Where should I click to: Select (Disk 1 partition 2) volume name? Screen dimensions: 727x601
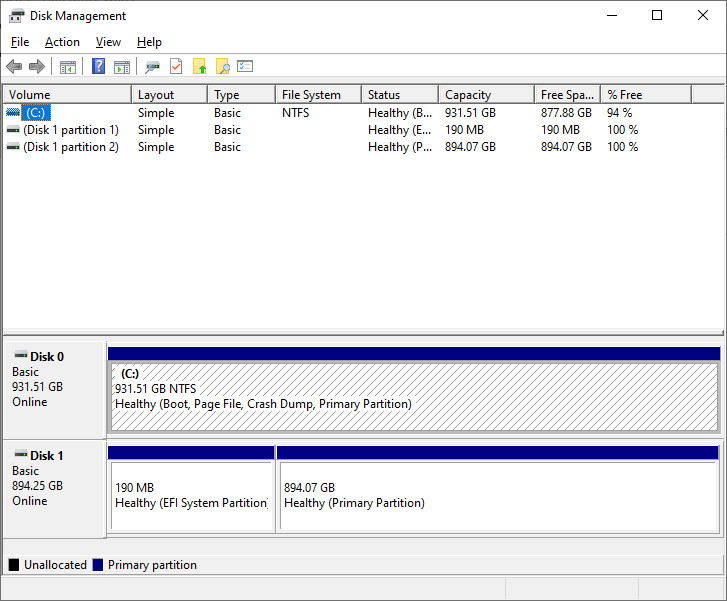71,147
